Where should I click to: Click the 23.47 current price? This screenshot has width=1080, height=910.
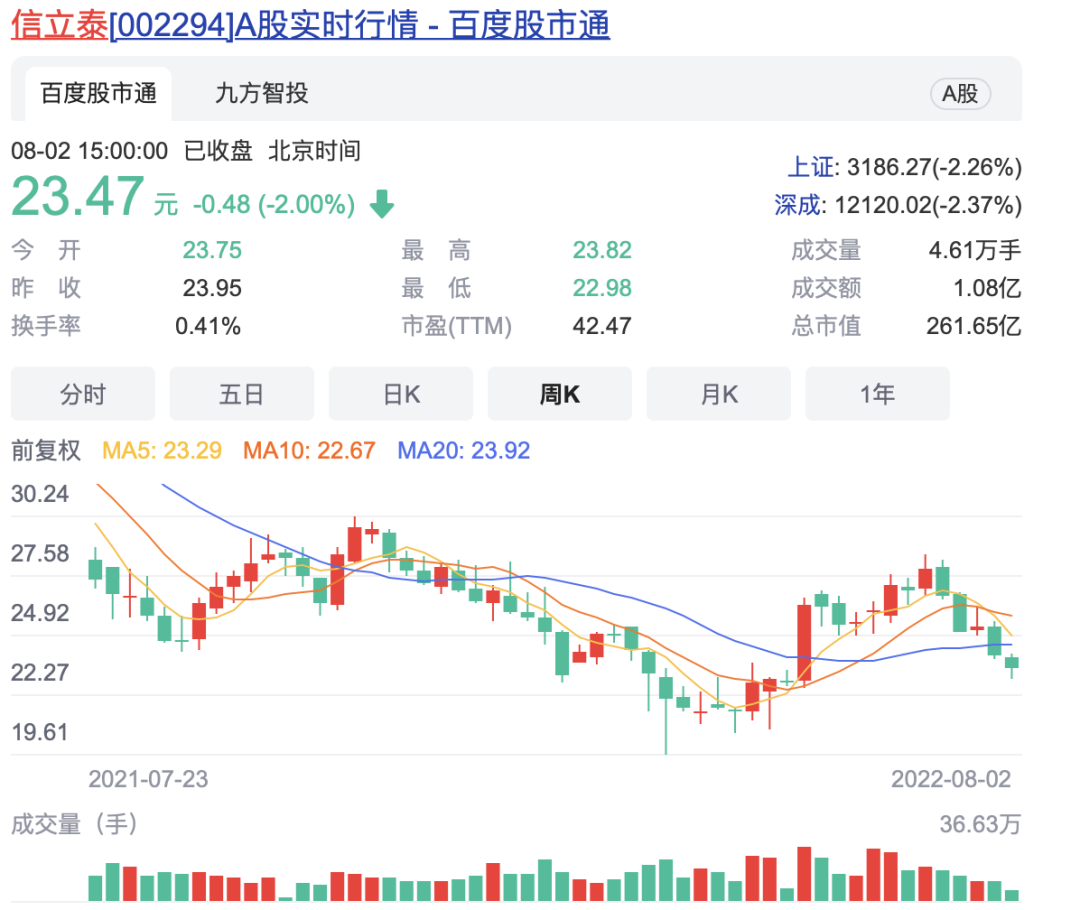point(78,197)
